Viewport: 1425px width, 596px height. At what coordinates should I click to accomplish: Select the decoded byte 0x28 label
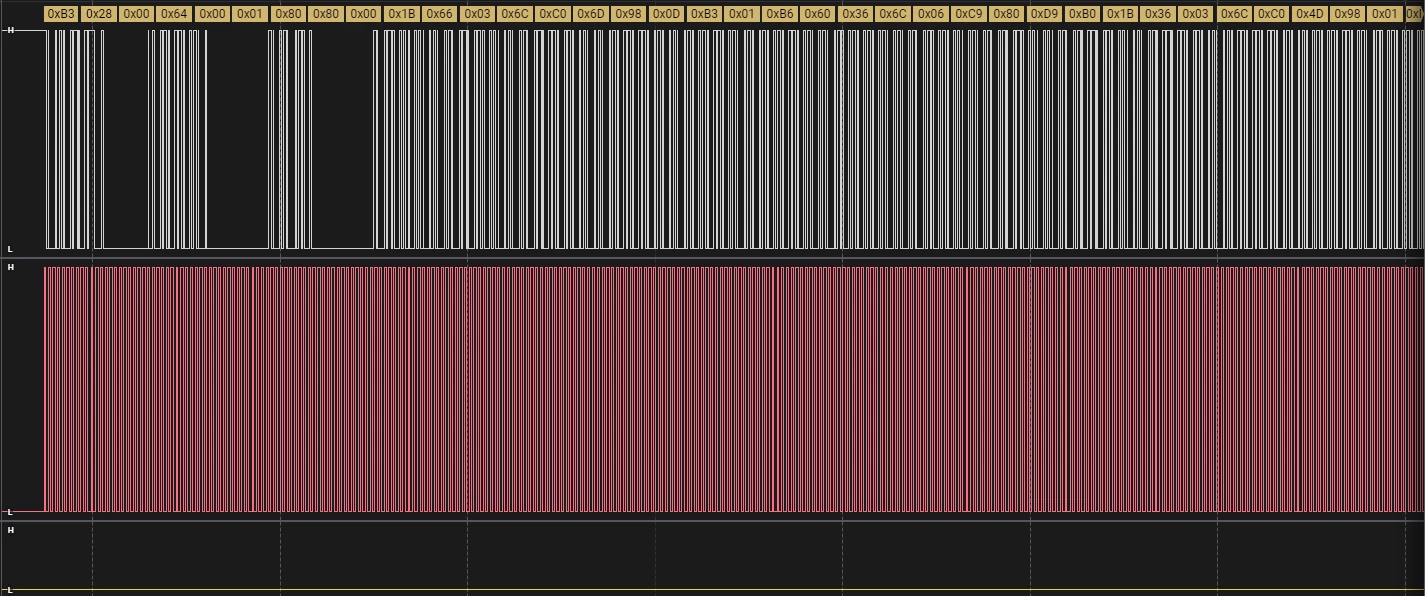[x=99, y=14]
